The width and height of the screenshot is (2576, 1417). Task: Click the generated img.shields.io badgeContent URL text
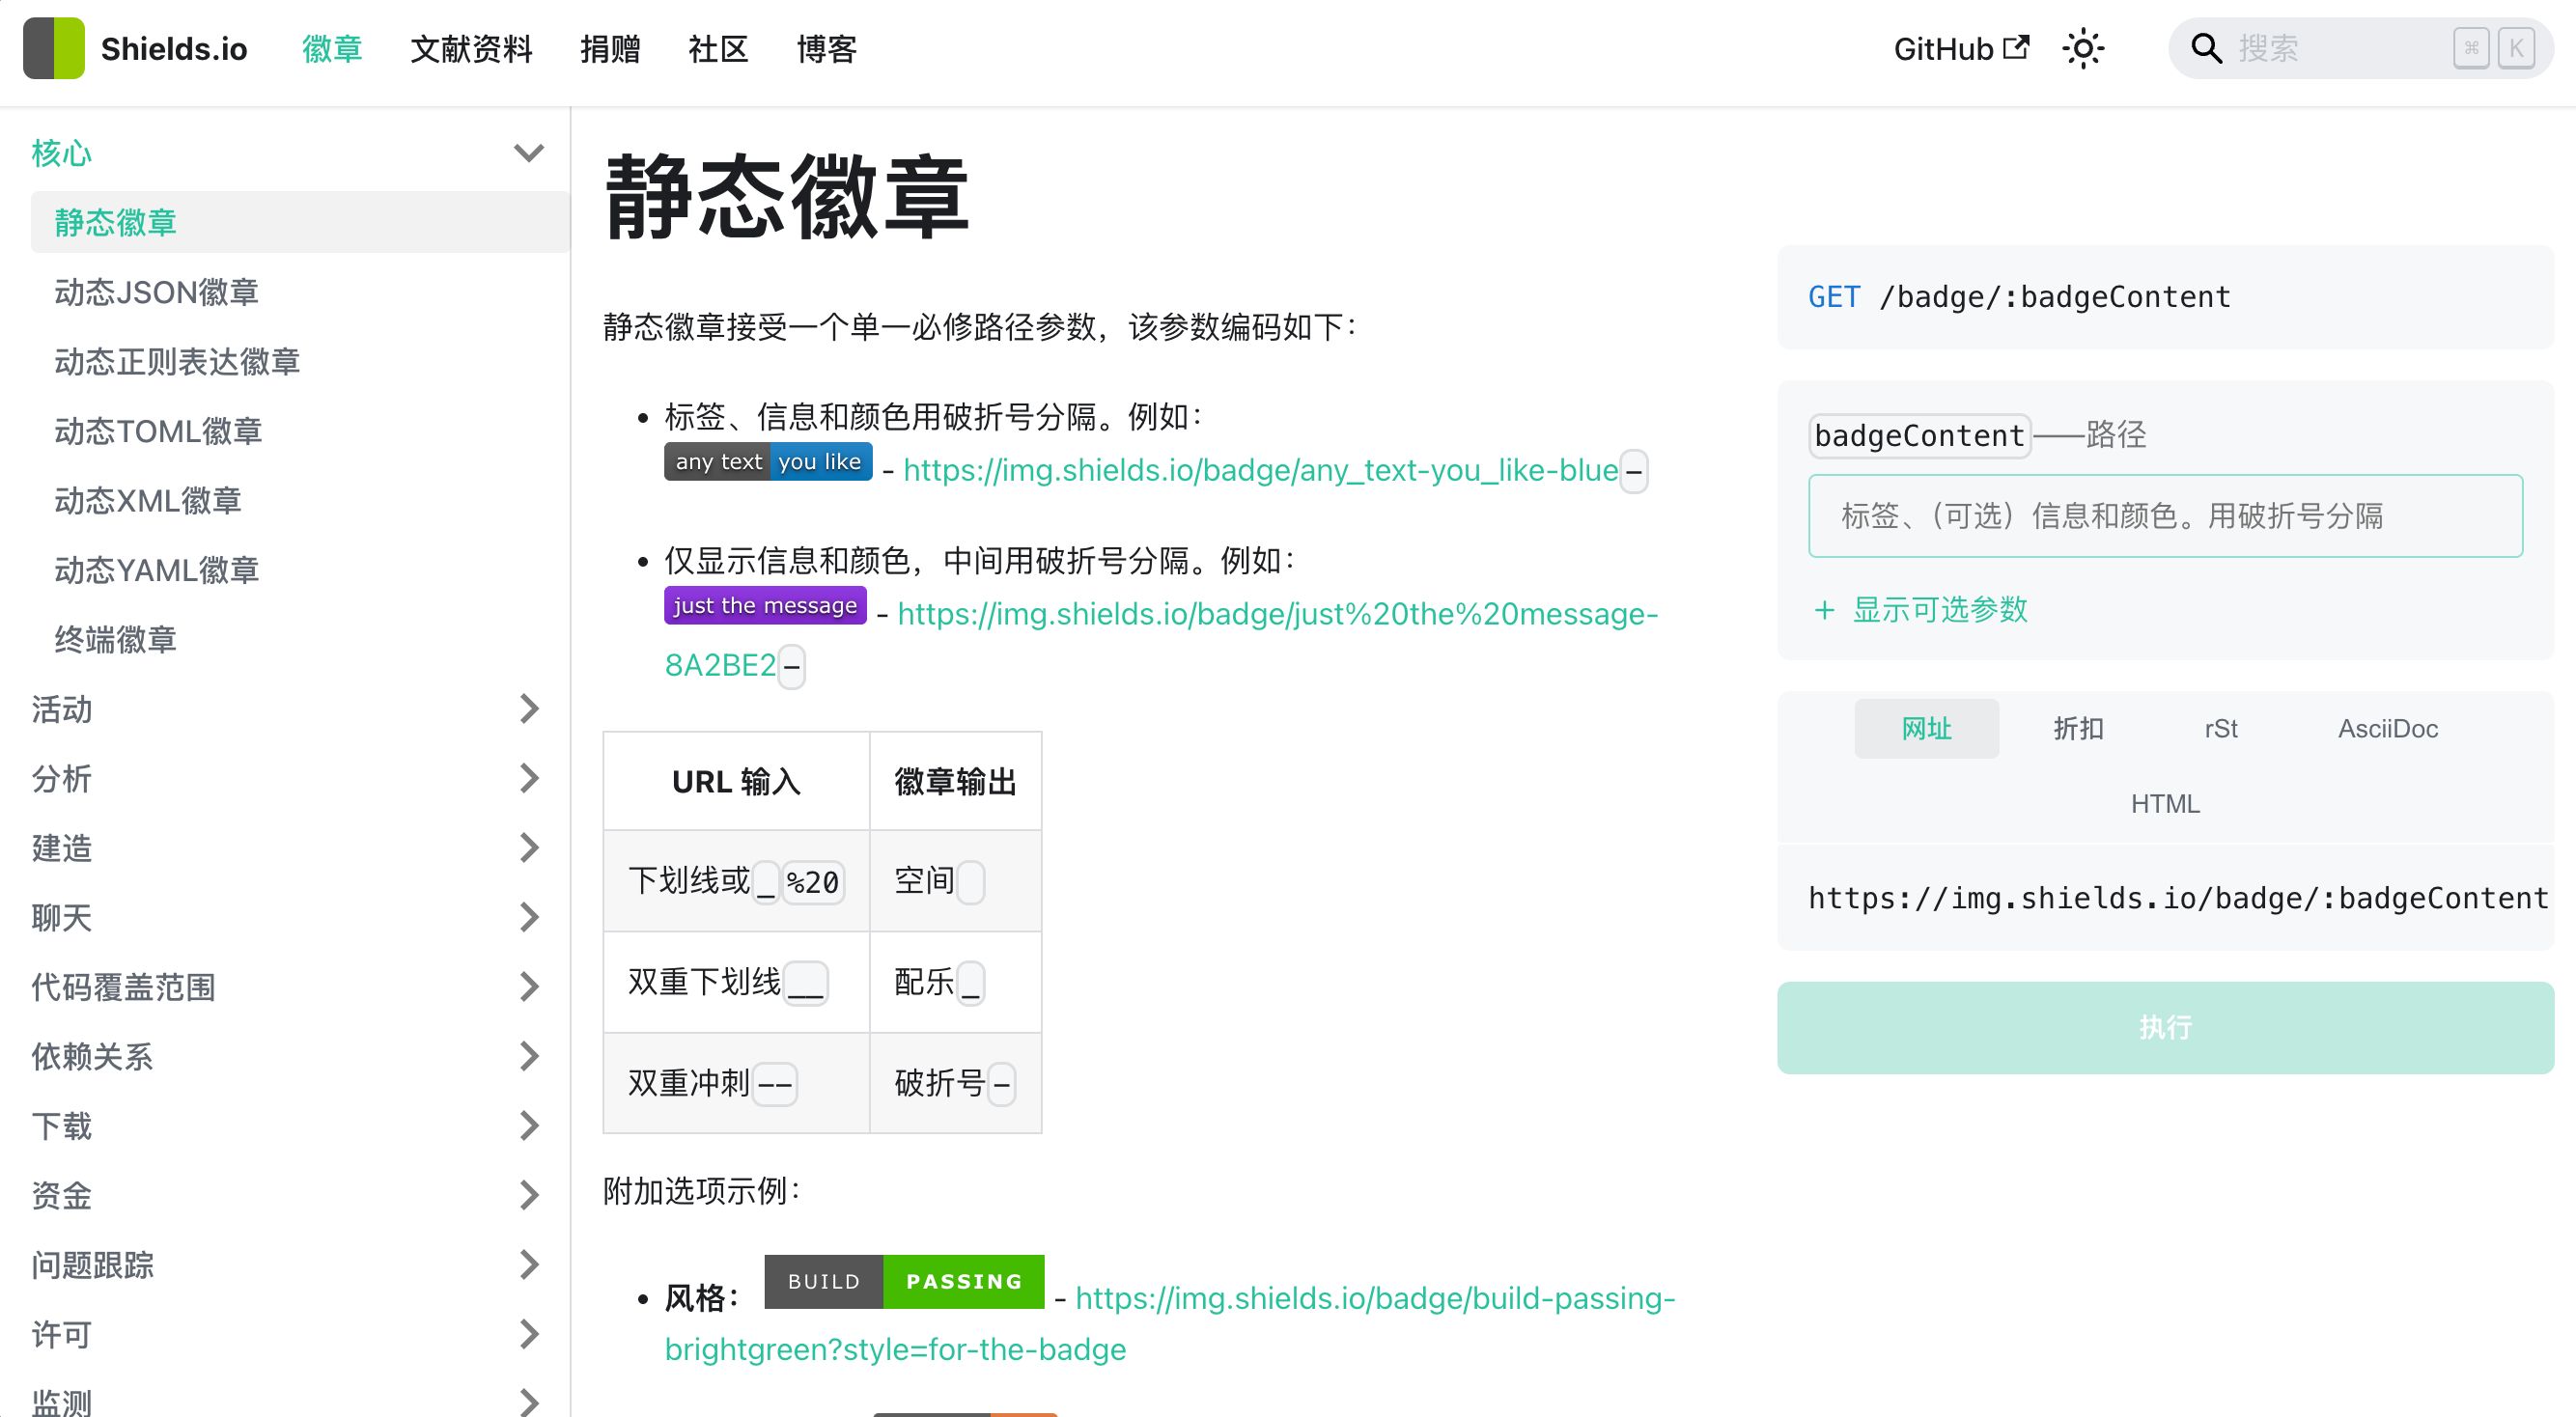coord(2178,898)
